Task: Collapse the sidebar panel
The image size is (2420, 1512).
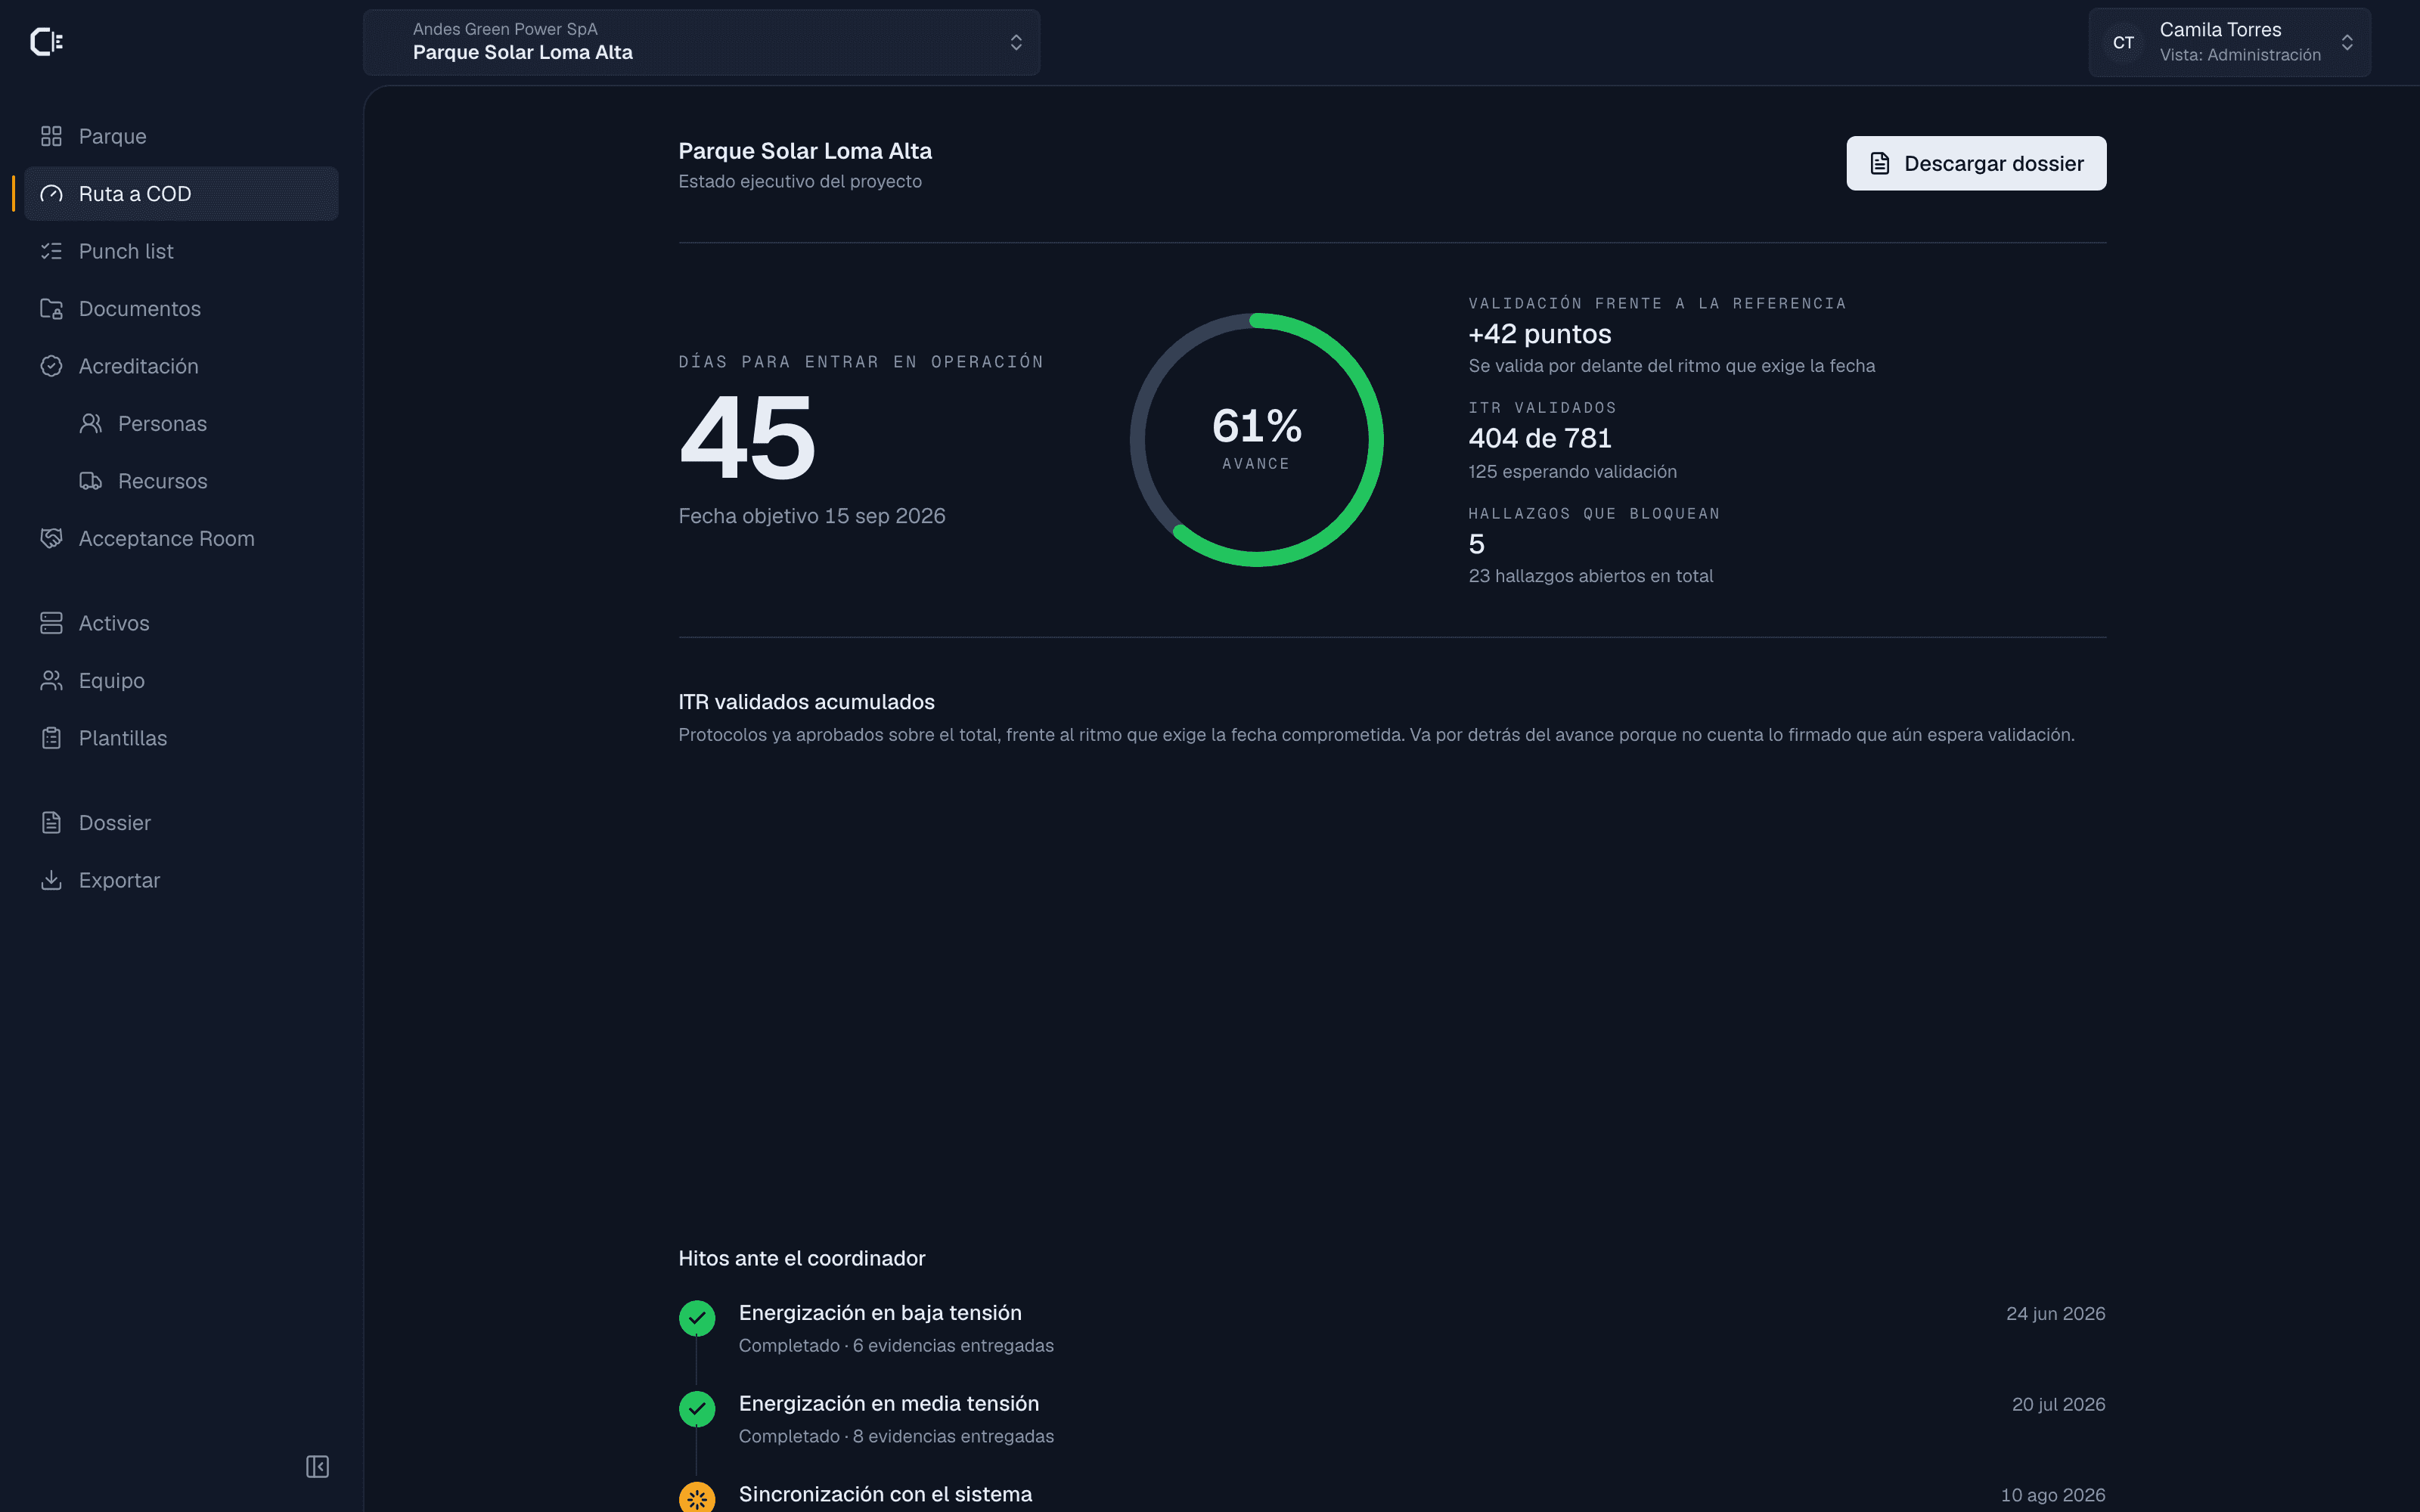Action: click(x=317, y=1467)
